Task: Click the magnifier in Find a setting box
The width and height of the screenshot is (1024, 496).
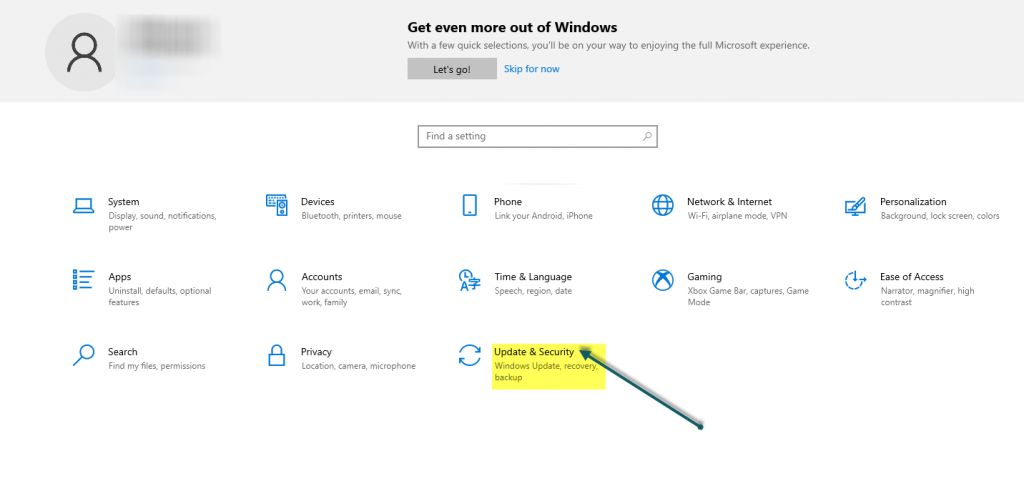Action: [647, 136]
